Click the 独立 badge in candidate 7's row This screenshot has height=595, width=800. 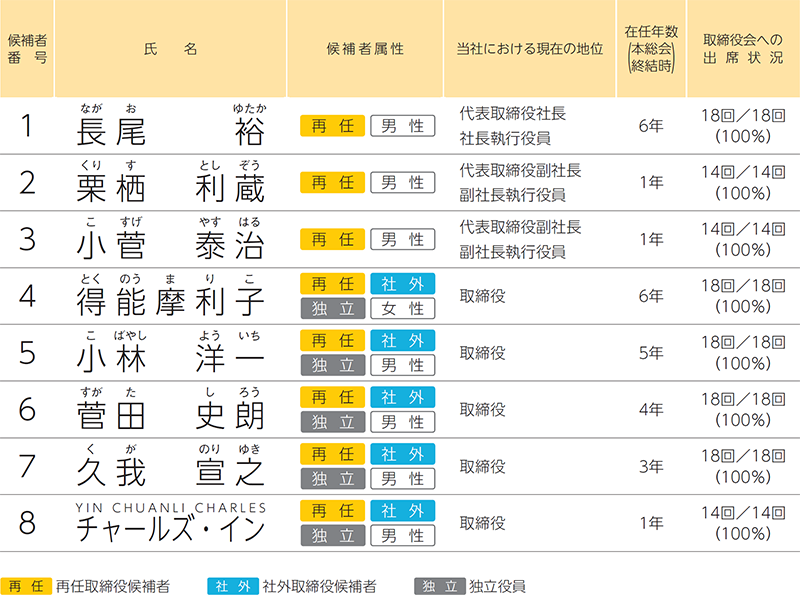[x=332, y=479]
